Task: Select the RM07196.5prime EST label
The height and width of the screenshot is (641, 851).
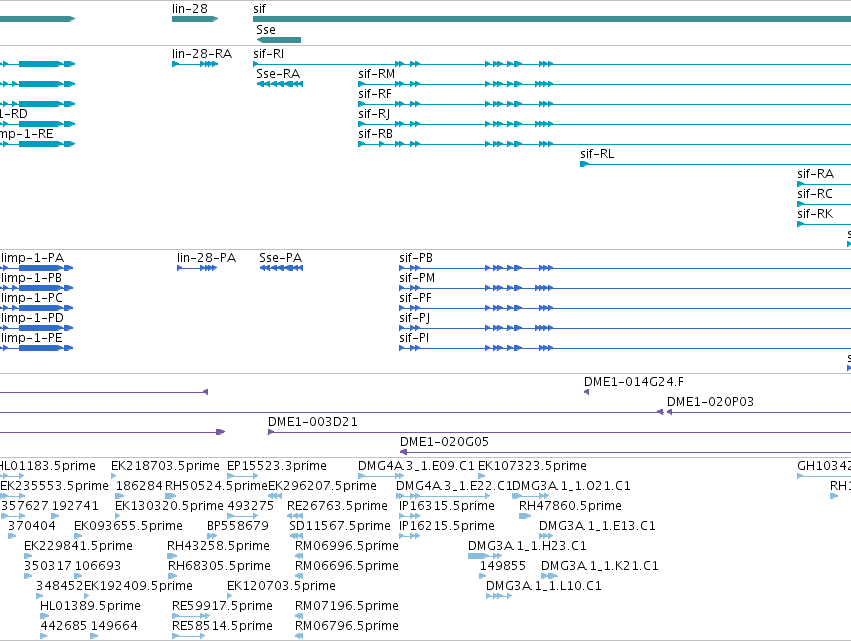Action: click(347, 607)
